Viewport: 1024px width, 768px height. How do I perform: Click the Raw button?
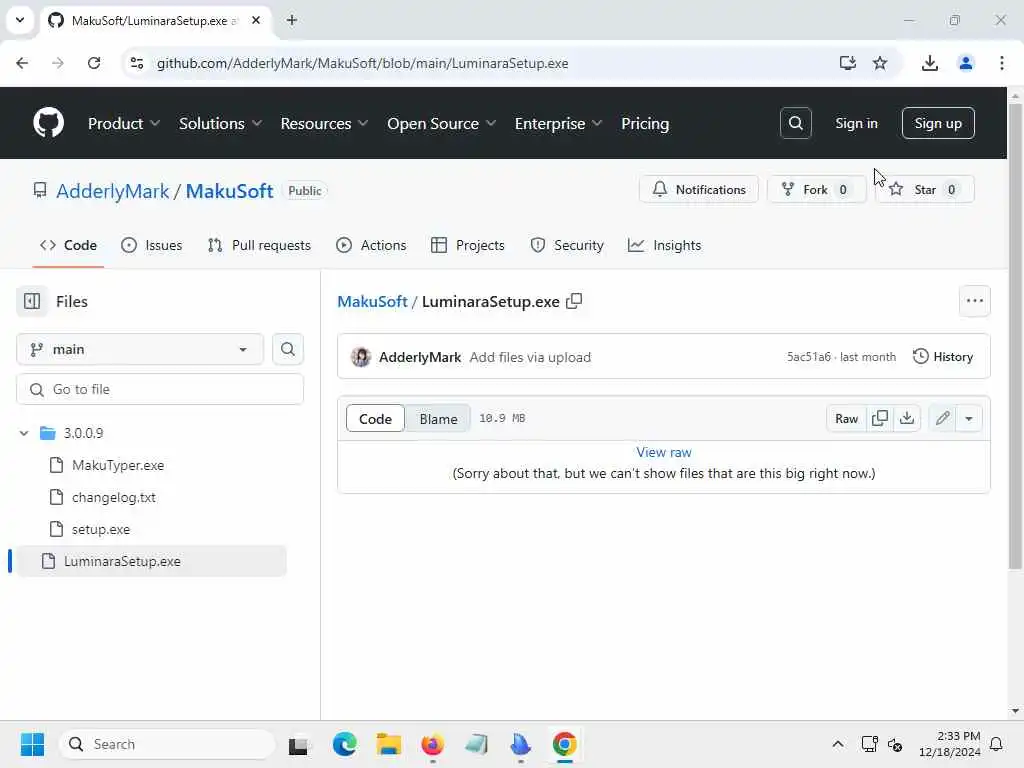point(846,419)
